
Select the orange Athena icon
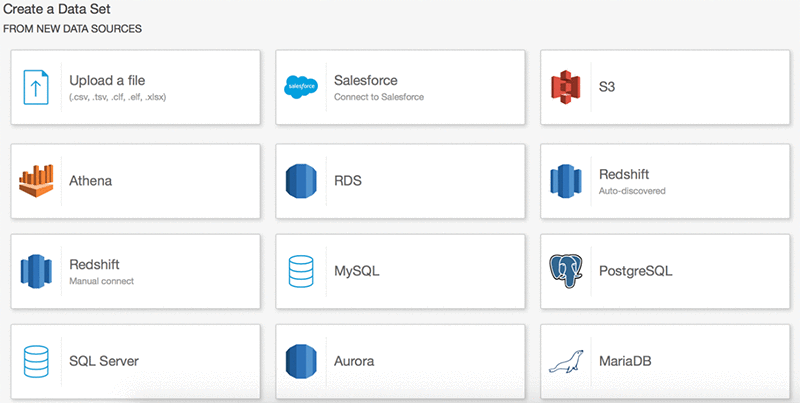[x=36, y=181]
